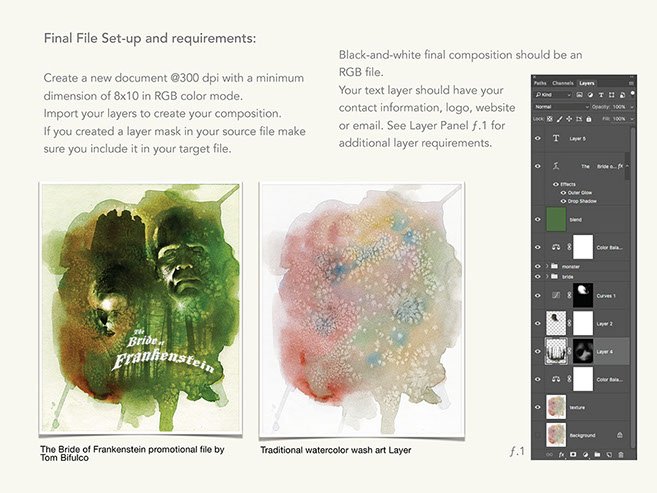The width and height of the screenshot is (657, 493).
Task: Click the delete layer trash icon
Action: (621, 454)
